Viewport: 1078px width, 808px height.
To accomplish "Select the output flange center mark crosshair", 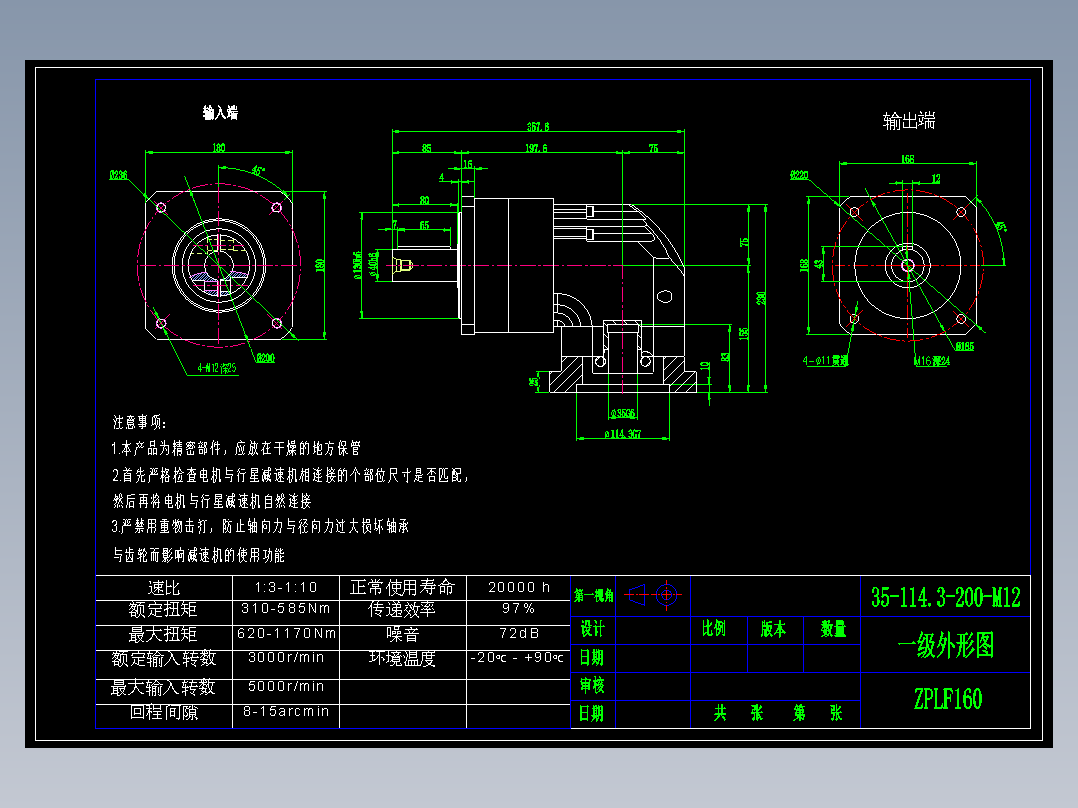I will pyautogui.click(x=908, y=263).
